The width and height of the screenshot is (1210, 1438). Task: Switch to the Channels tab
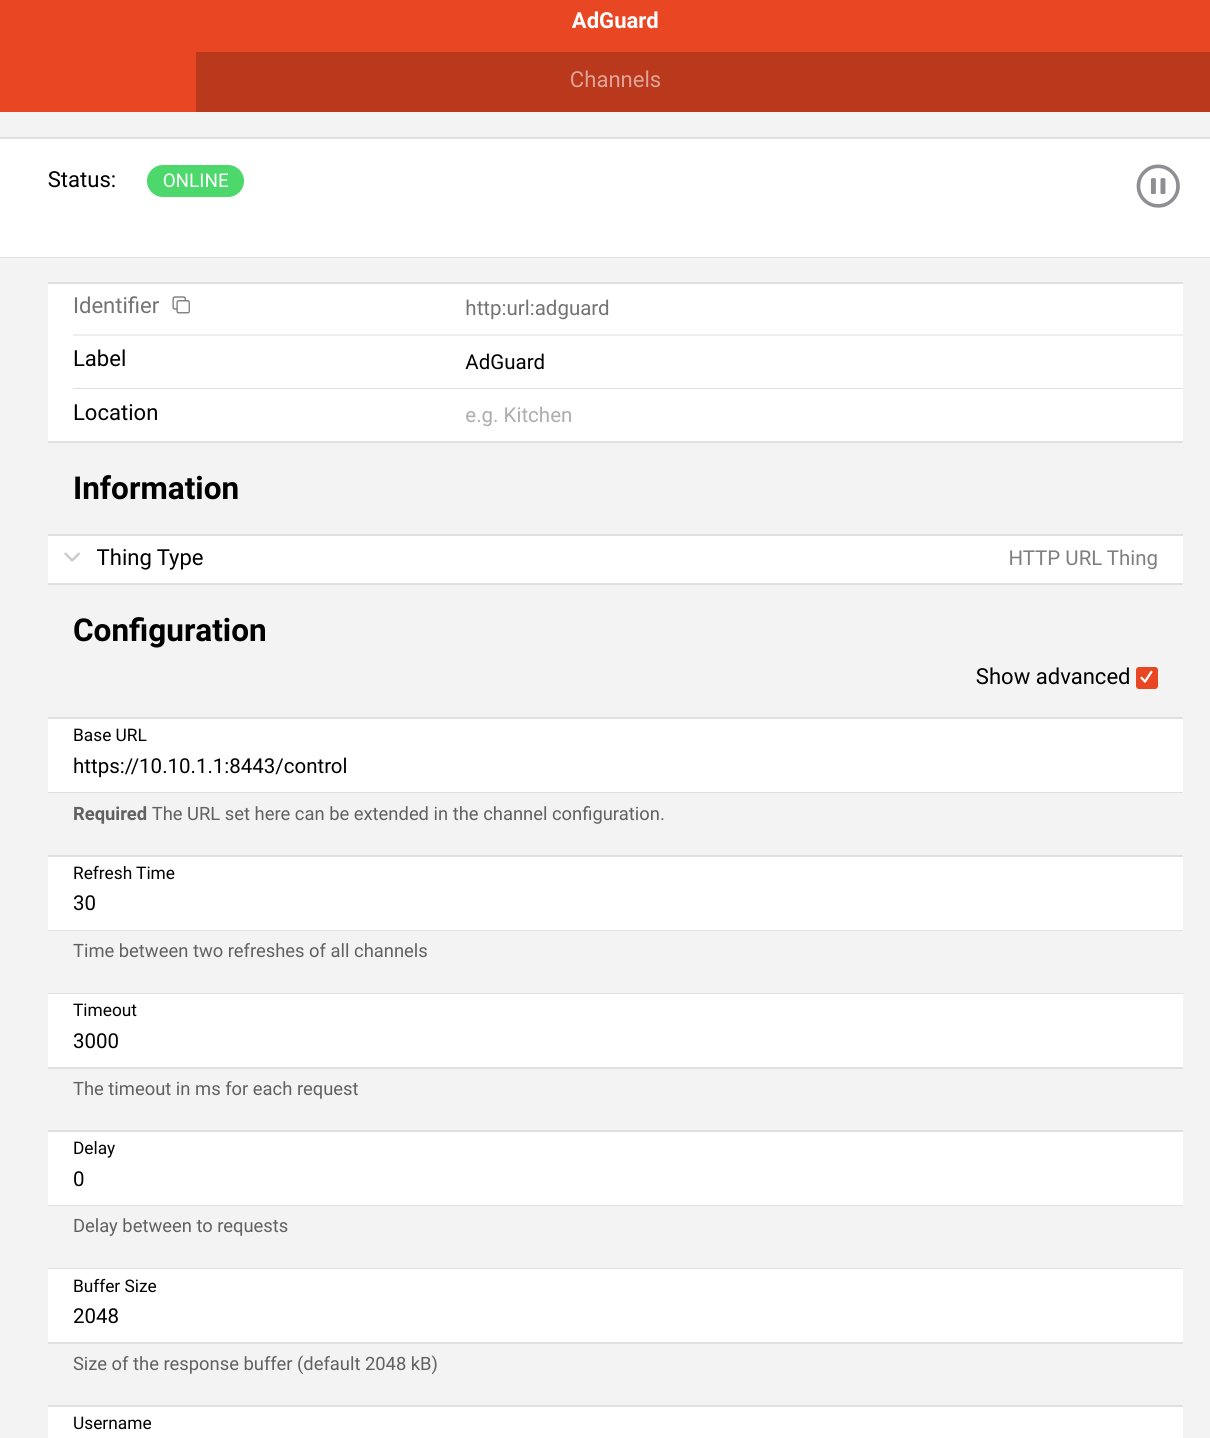point(615,80)
